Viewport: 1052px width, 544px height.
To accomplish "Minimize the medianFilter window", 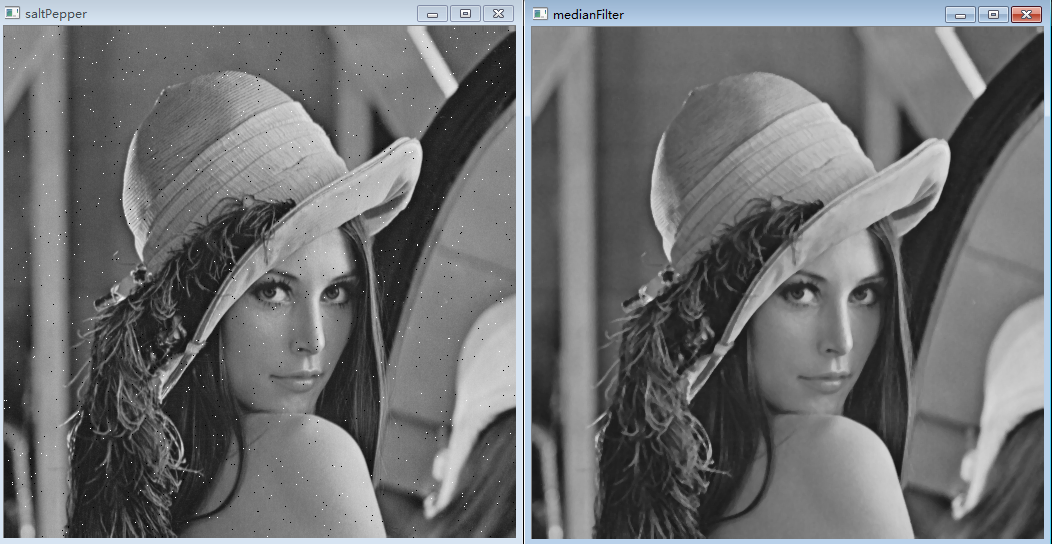I will pos(961,15).
